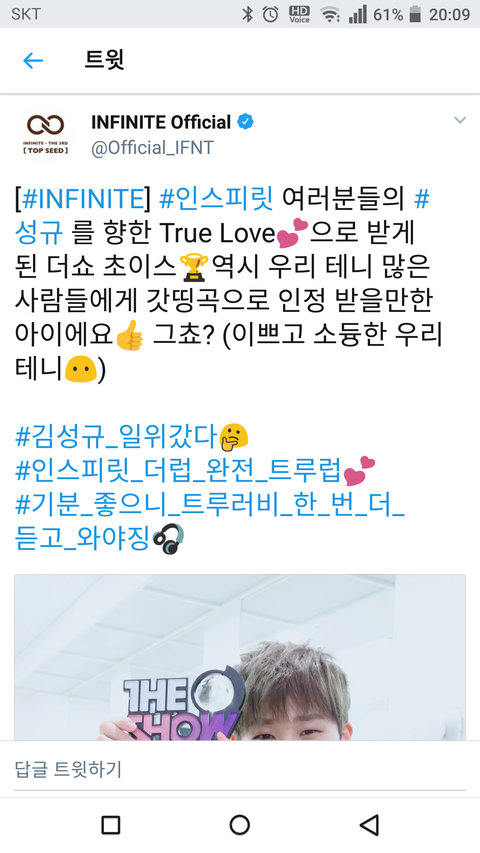The width and height of the screenshot is (480, 853).
Task: Open the #인스피릿 hashtag in first line
Action: point(216,201)
